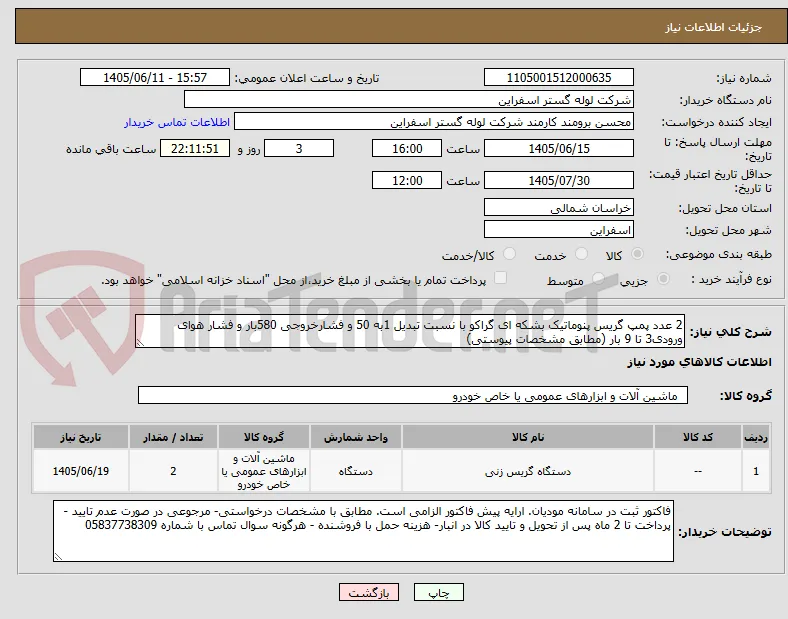Click the بازگشت (back) button
This screenshot has height=619, width=788.
click(369, 592)
